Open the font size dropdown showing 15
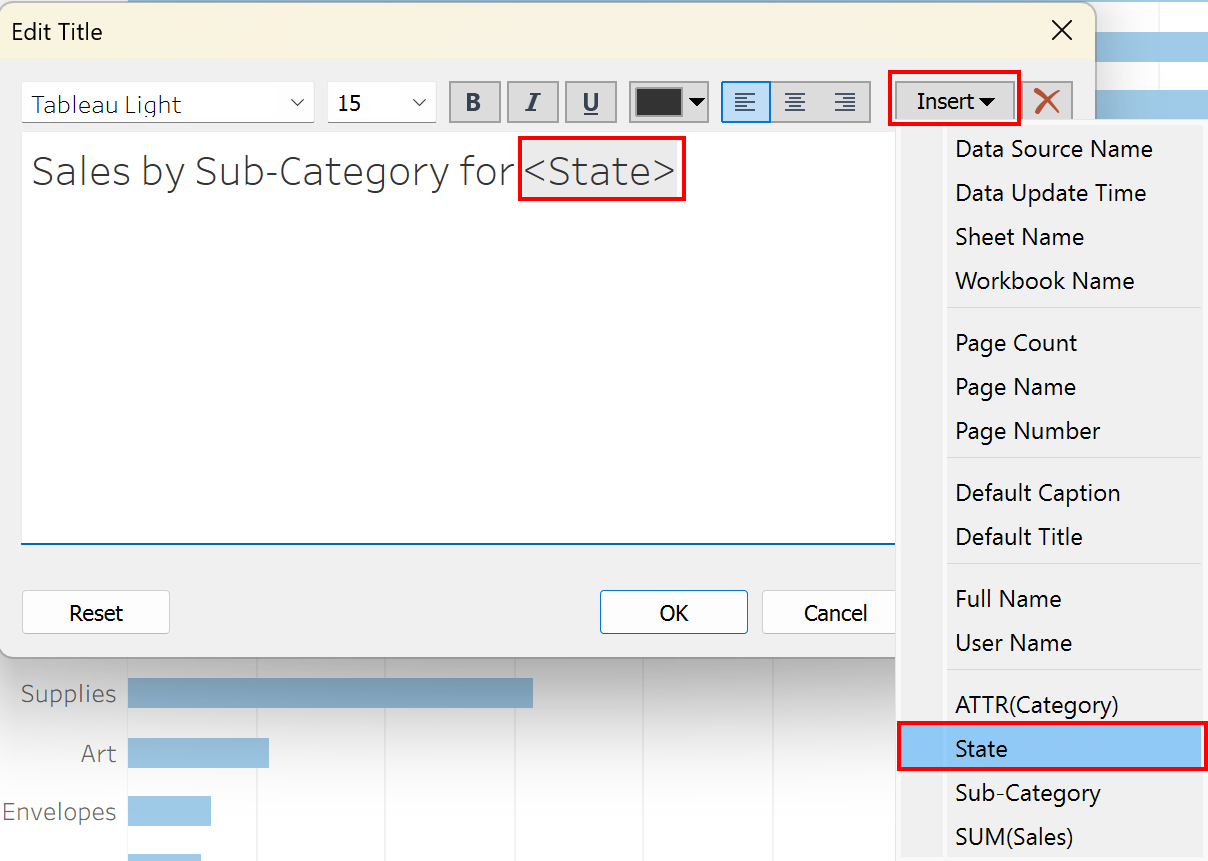The image size is (1208, 861). pyautogui.click(x=382, y=103)
